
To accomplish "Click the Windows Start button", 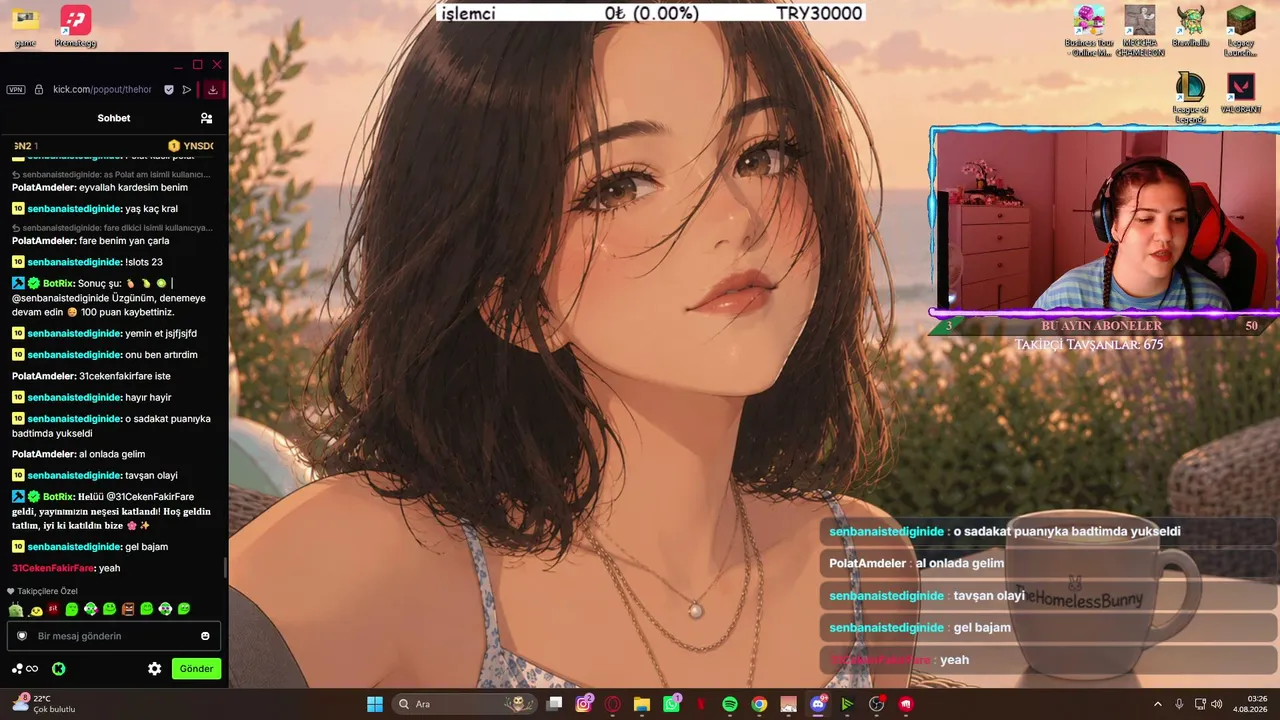I will coord(374,704).
